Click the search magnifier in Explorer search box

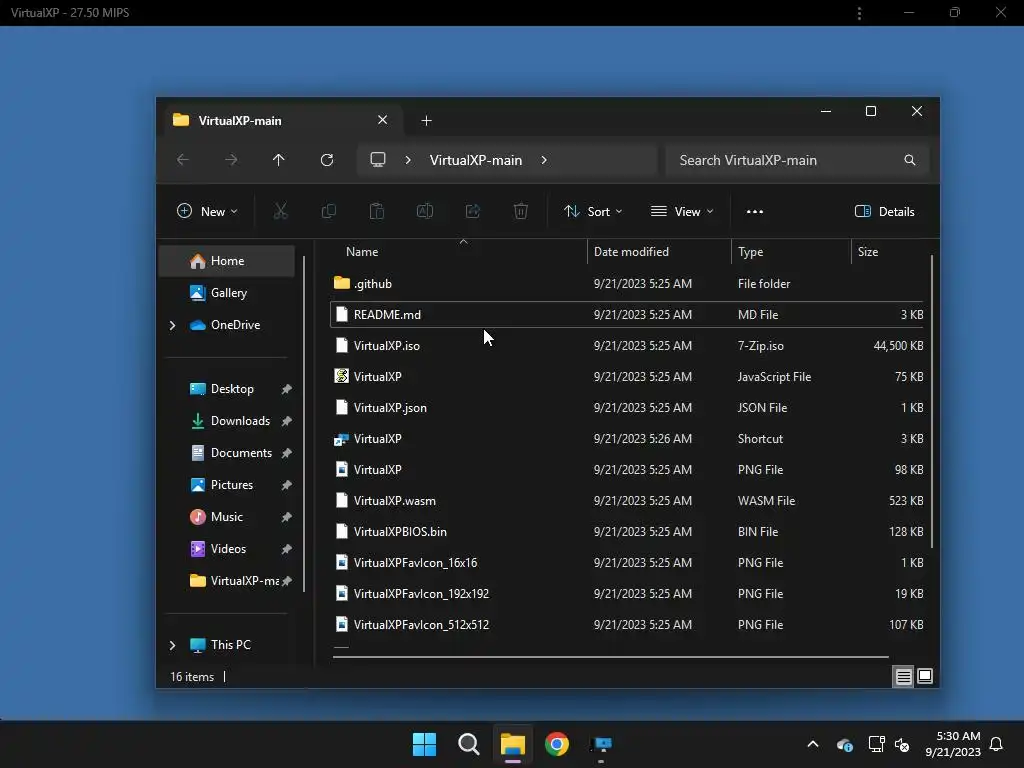(910, 160)
